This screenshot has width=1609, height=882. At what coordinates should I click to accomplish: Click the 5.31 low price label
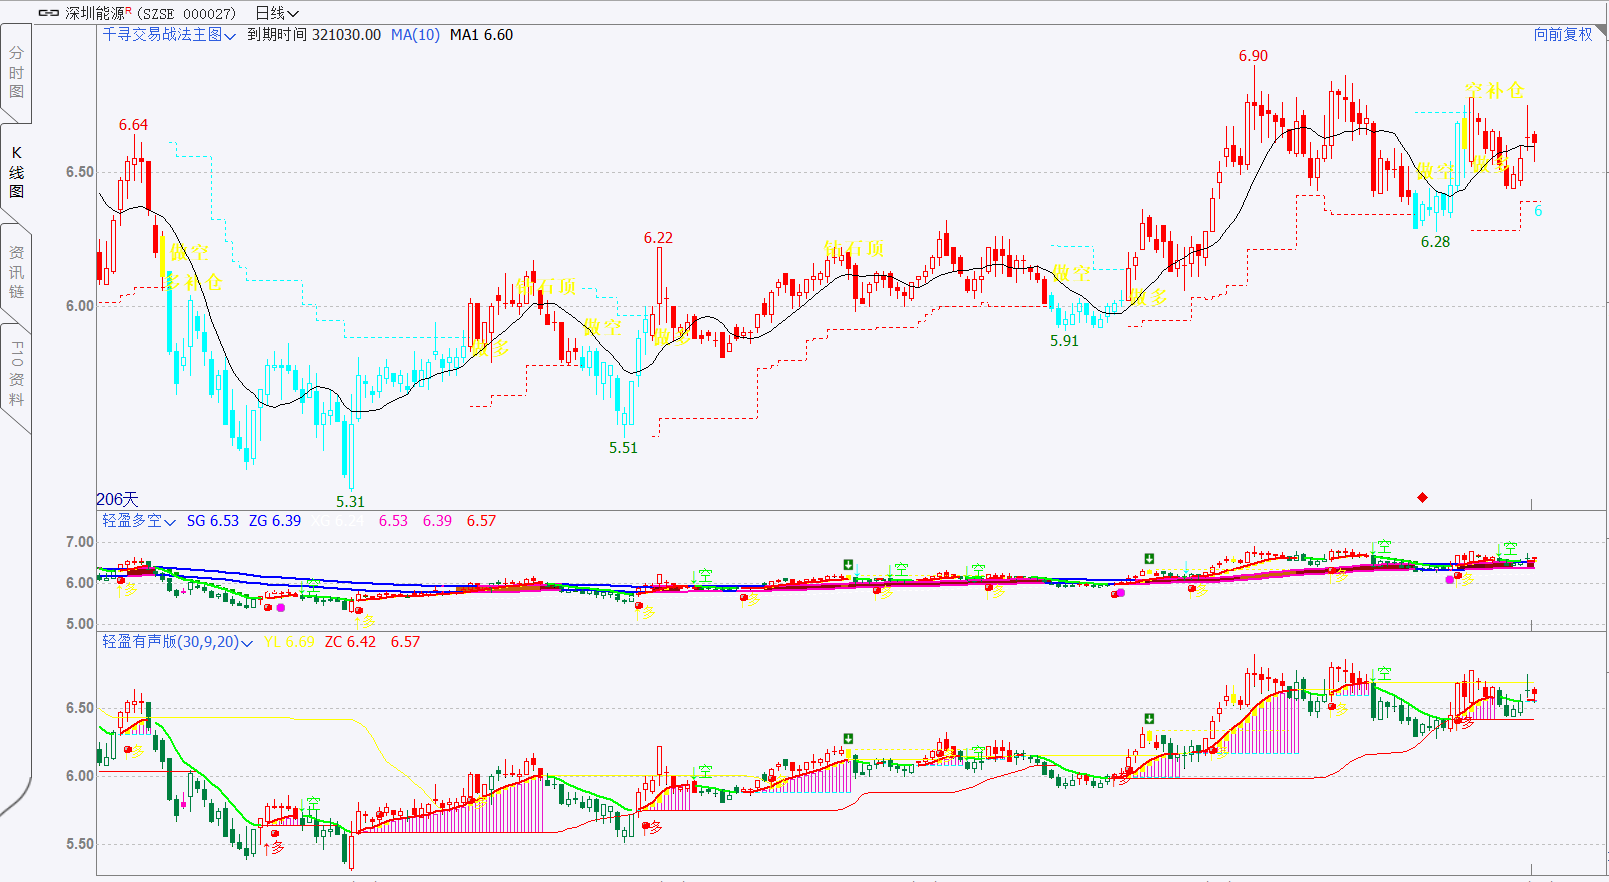[x=350, y=501]
